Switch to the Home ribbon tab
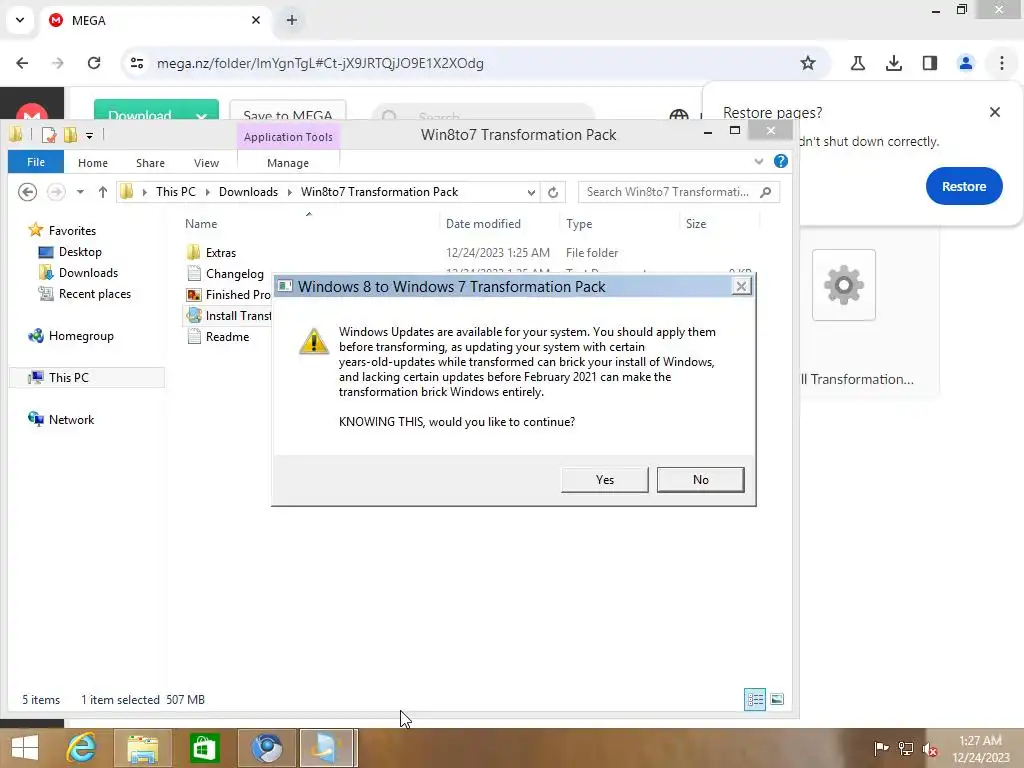This screenshot has width=1024, height=768. 93,163
